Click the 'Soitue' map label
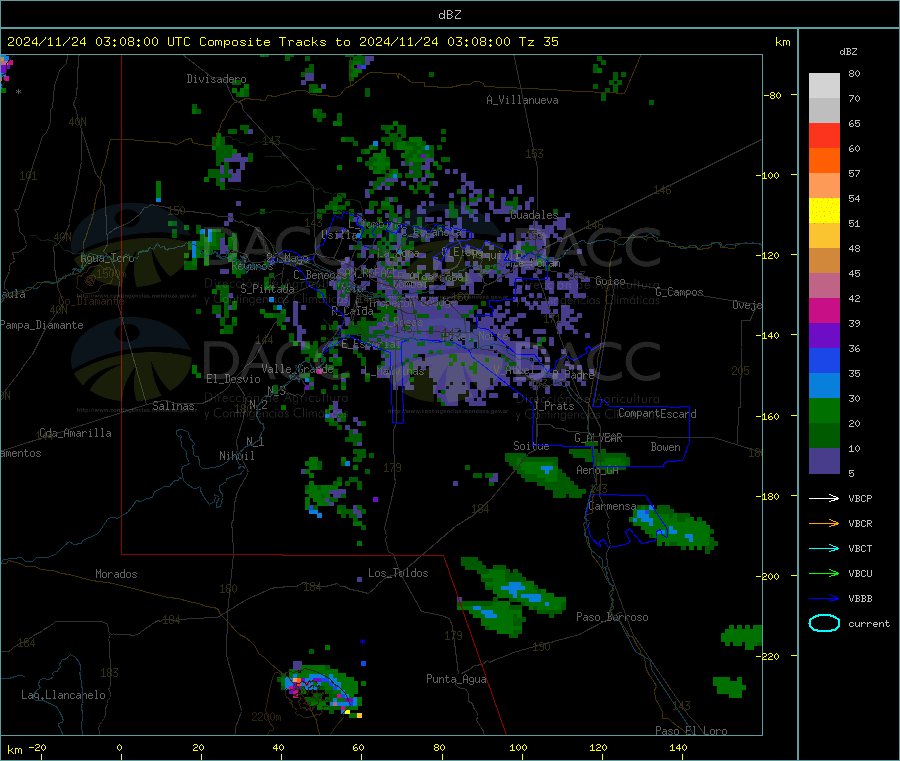Image resolution: width=900 pixels, height=761 pixels. 531,446
